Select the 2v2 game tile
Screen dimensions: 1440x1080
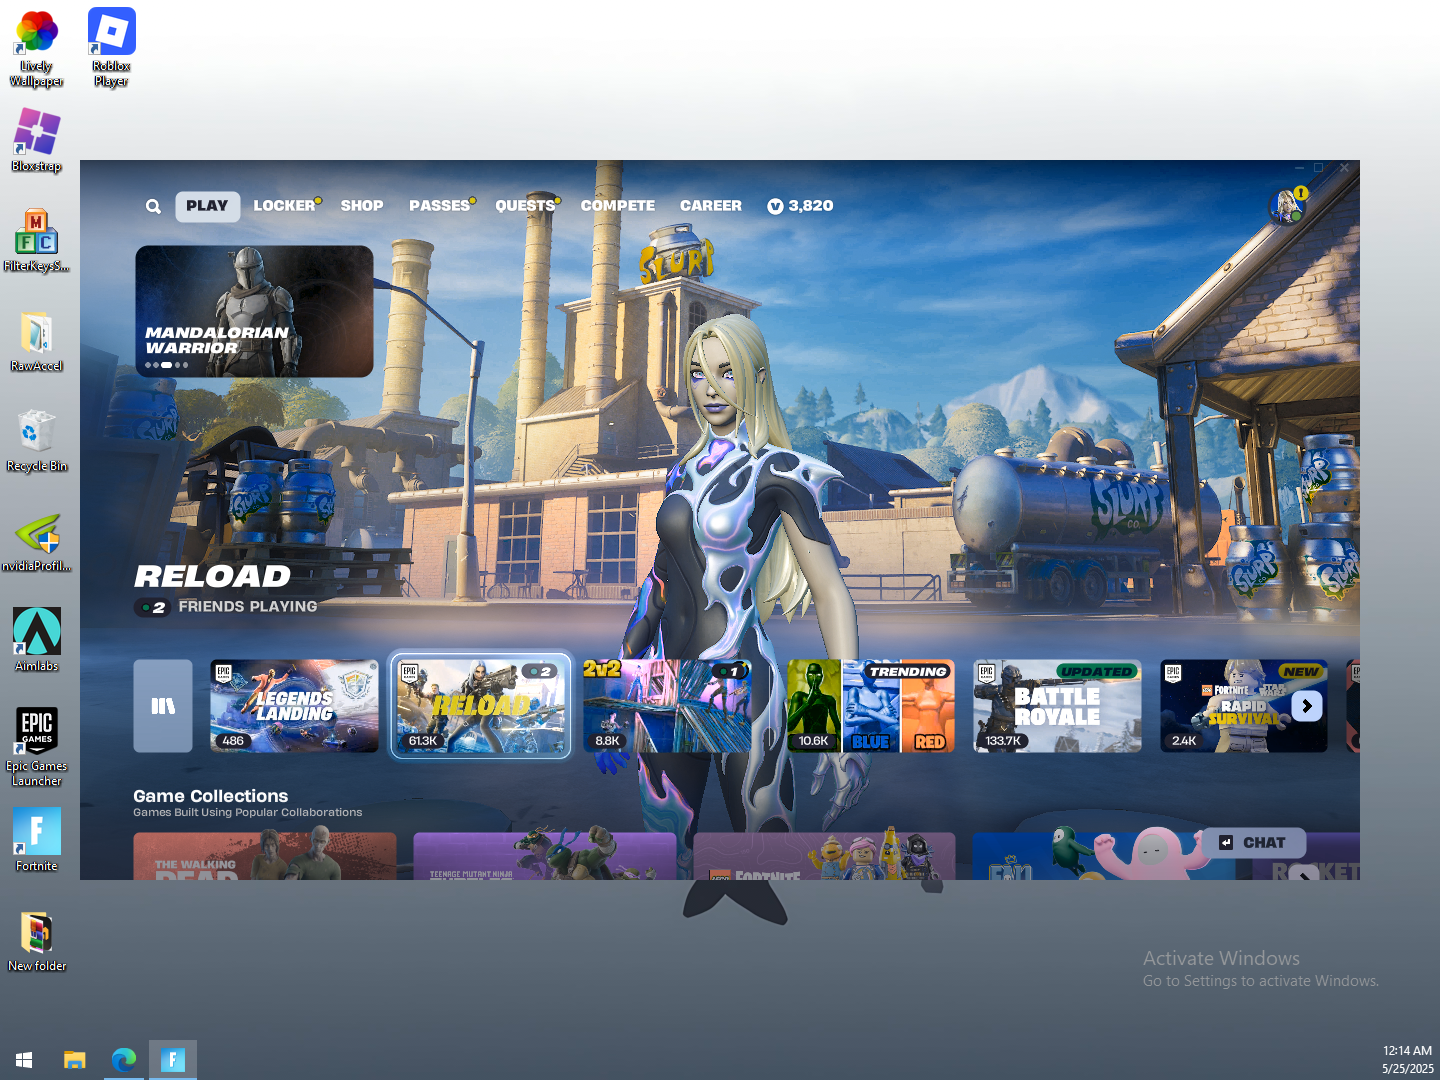(x=667, y=706)
